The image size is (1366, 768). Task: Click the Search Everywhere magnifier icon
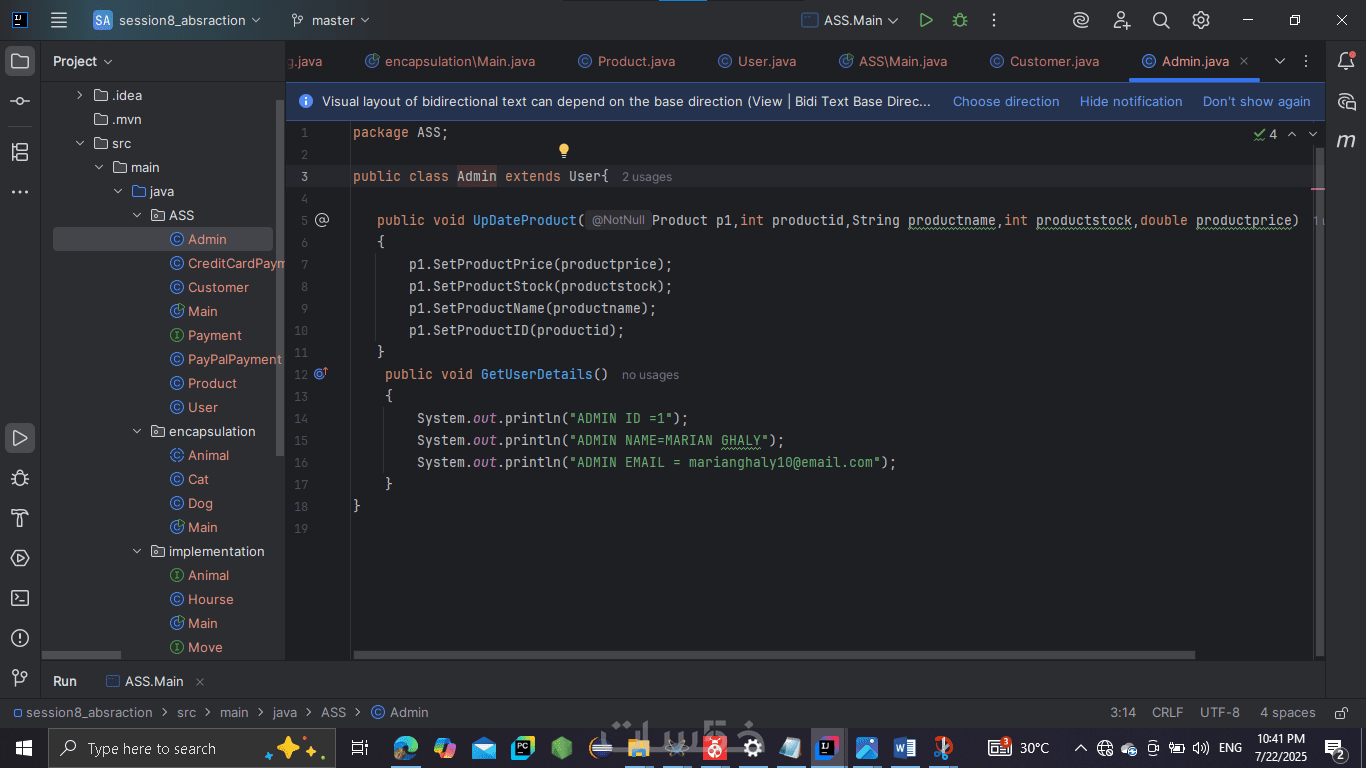click(x=1161, y=20)
